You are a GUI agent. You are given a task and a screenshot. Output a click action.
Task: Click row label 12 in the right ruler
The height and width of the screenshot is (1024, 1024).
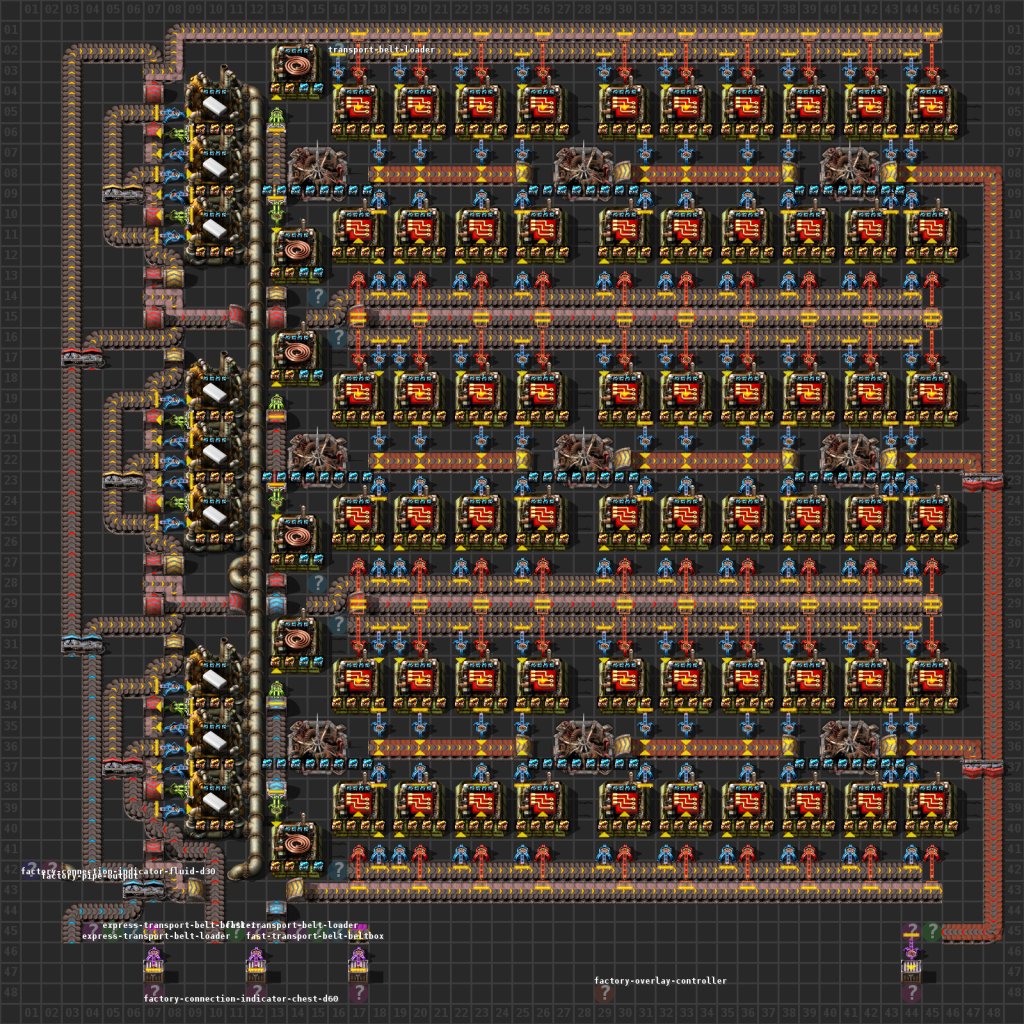click(x=1014, y=255)
